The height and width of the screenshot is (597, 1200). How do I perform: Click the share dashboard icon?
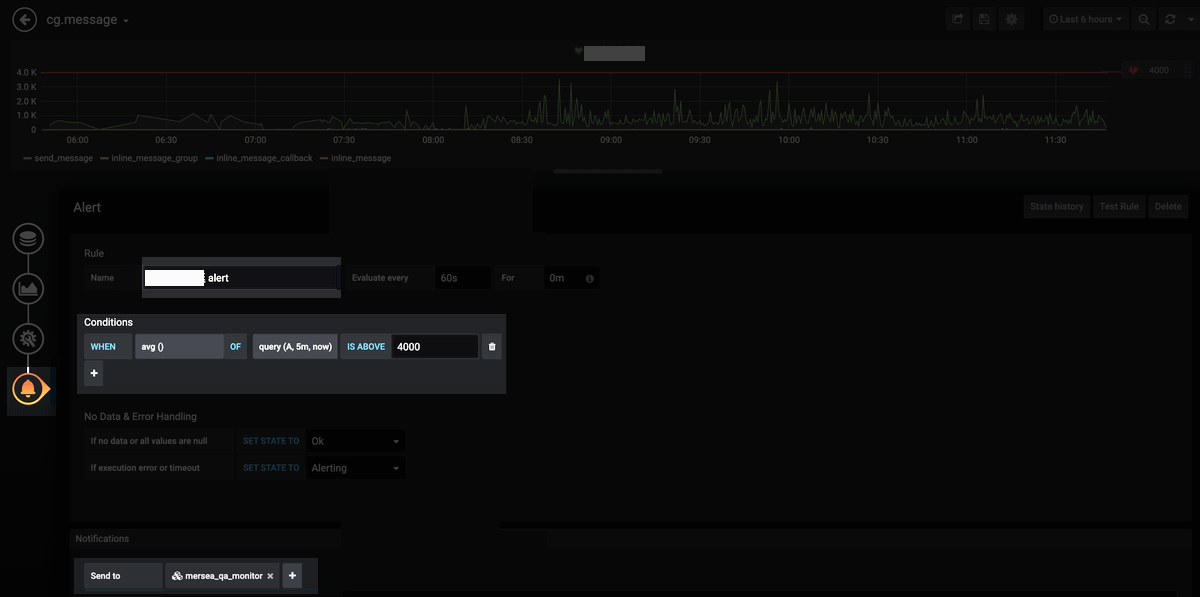(x=957, y=18)
